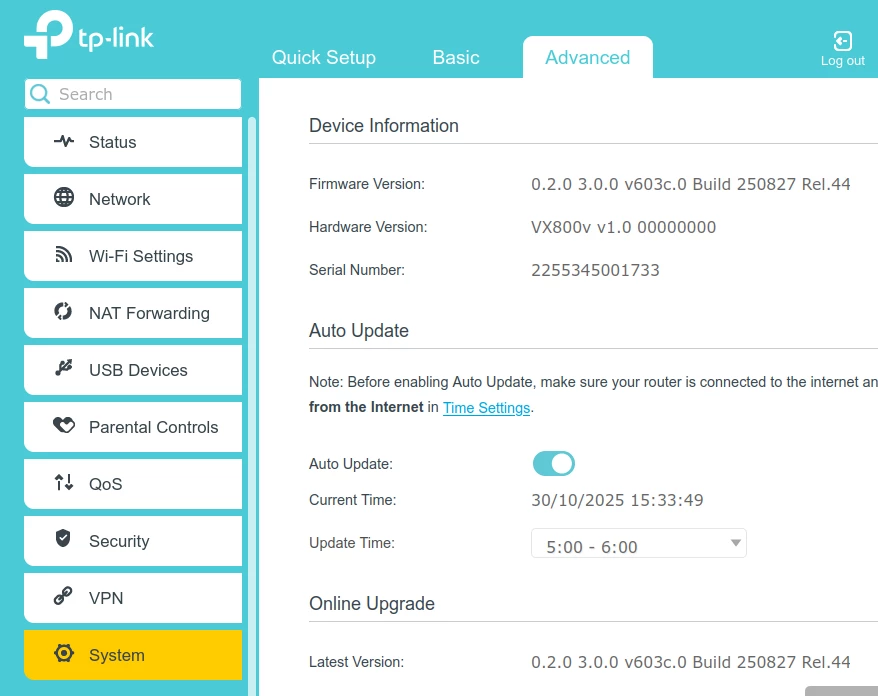Click the Update Time: label
Viewport: 878px width, 696px height.
(x=352, y=543)
